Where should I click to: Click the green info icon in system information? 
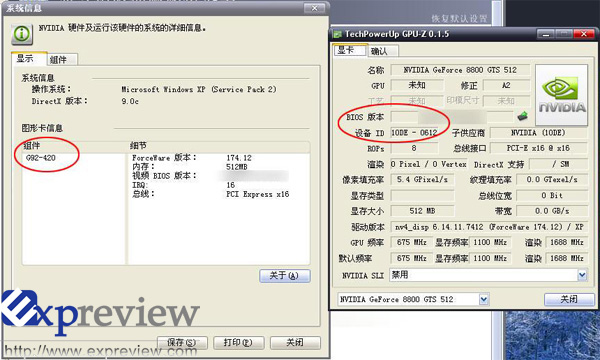click(22, 34)
